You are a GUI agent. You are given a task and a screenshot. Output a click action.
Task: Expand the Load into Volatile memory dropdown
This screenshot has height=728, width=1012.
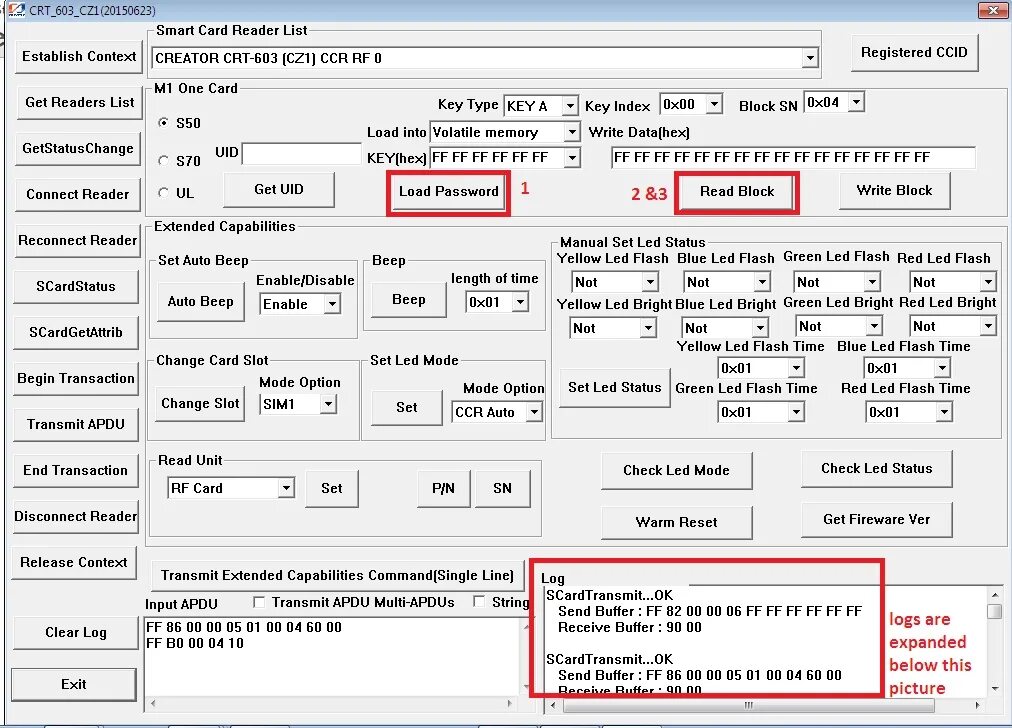pos(571,132)
